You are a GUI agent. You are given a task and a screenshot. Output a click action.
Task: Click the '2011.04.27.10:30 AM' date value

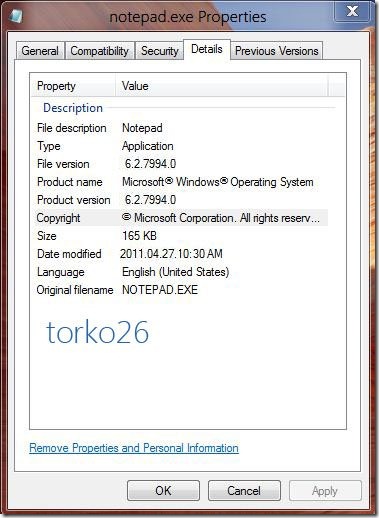coord(171,254)
